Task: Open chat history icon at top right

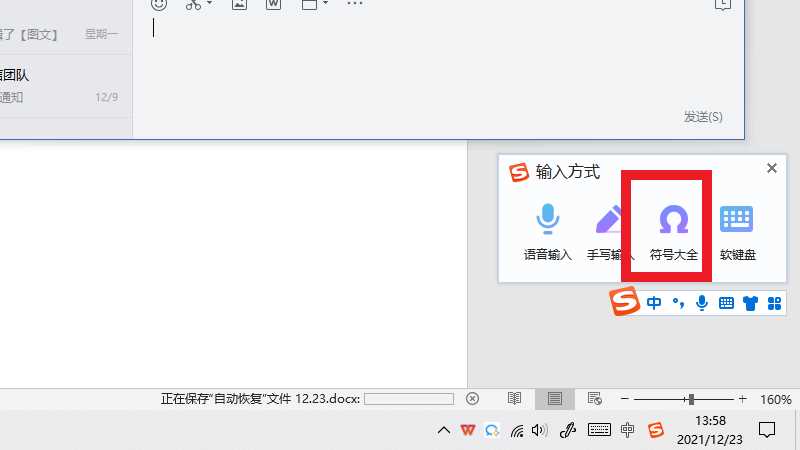Action: tap(722, 5)
